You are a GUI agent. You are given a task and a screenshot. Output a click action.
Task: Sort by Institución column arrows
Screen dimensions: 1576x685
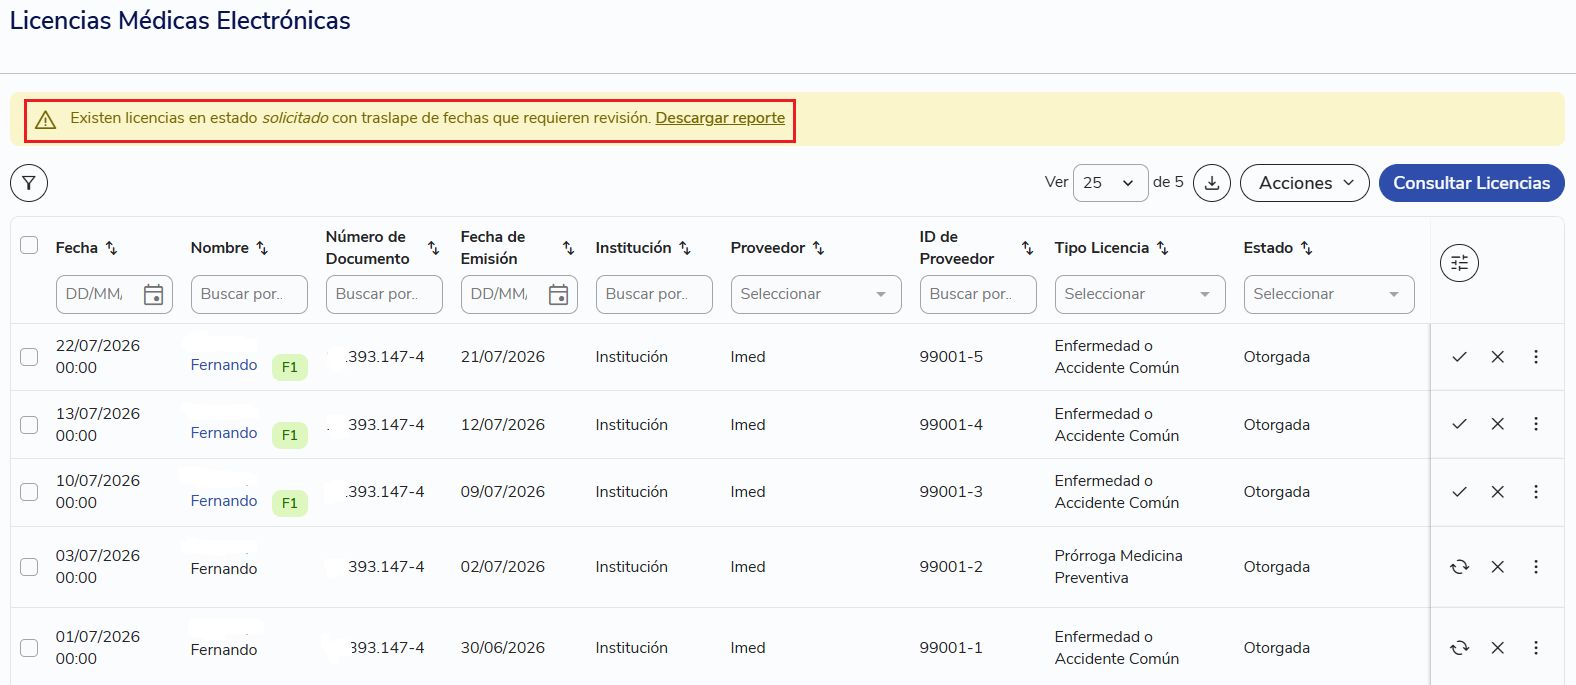click(685, 248)
